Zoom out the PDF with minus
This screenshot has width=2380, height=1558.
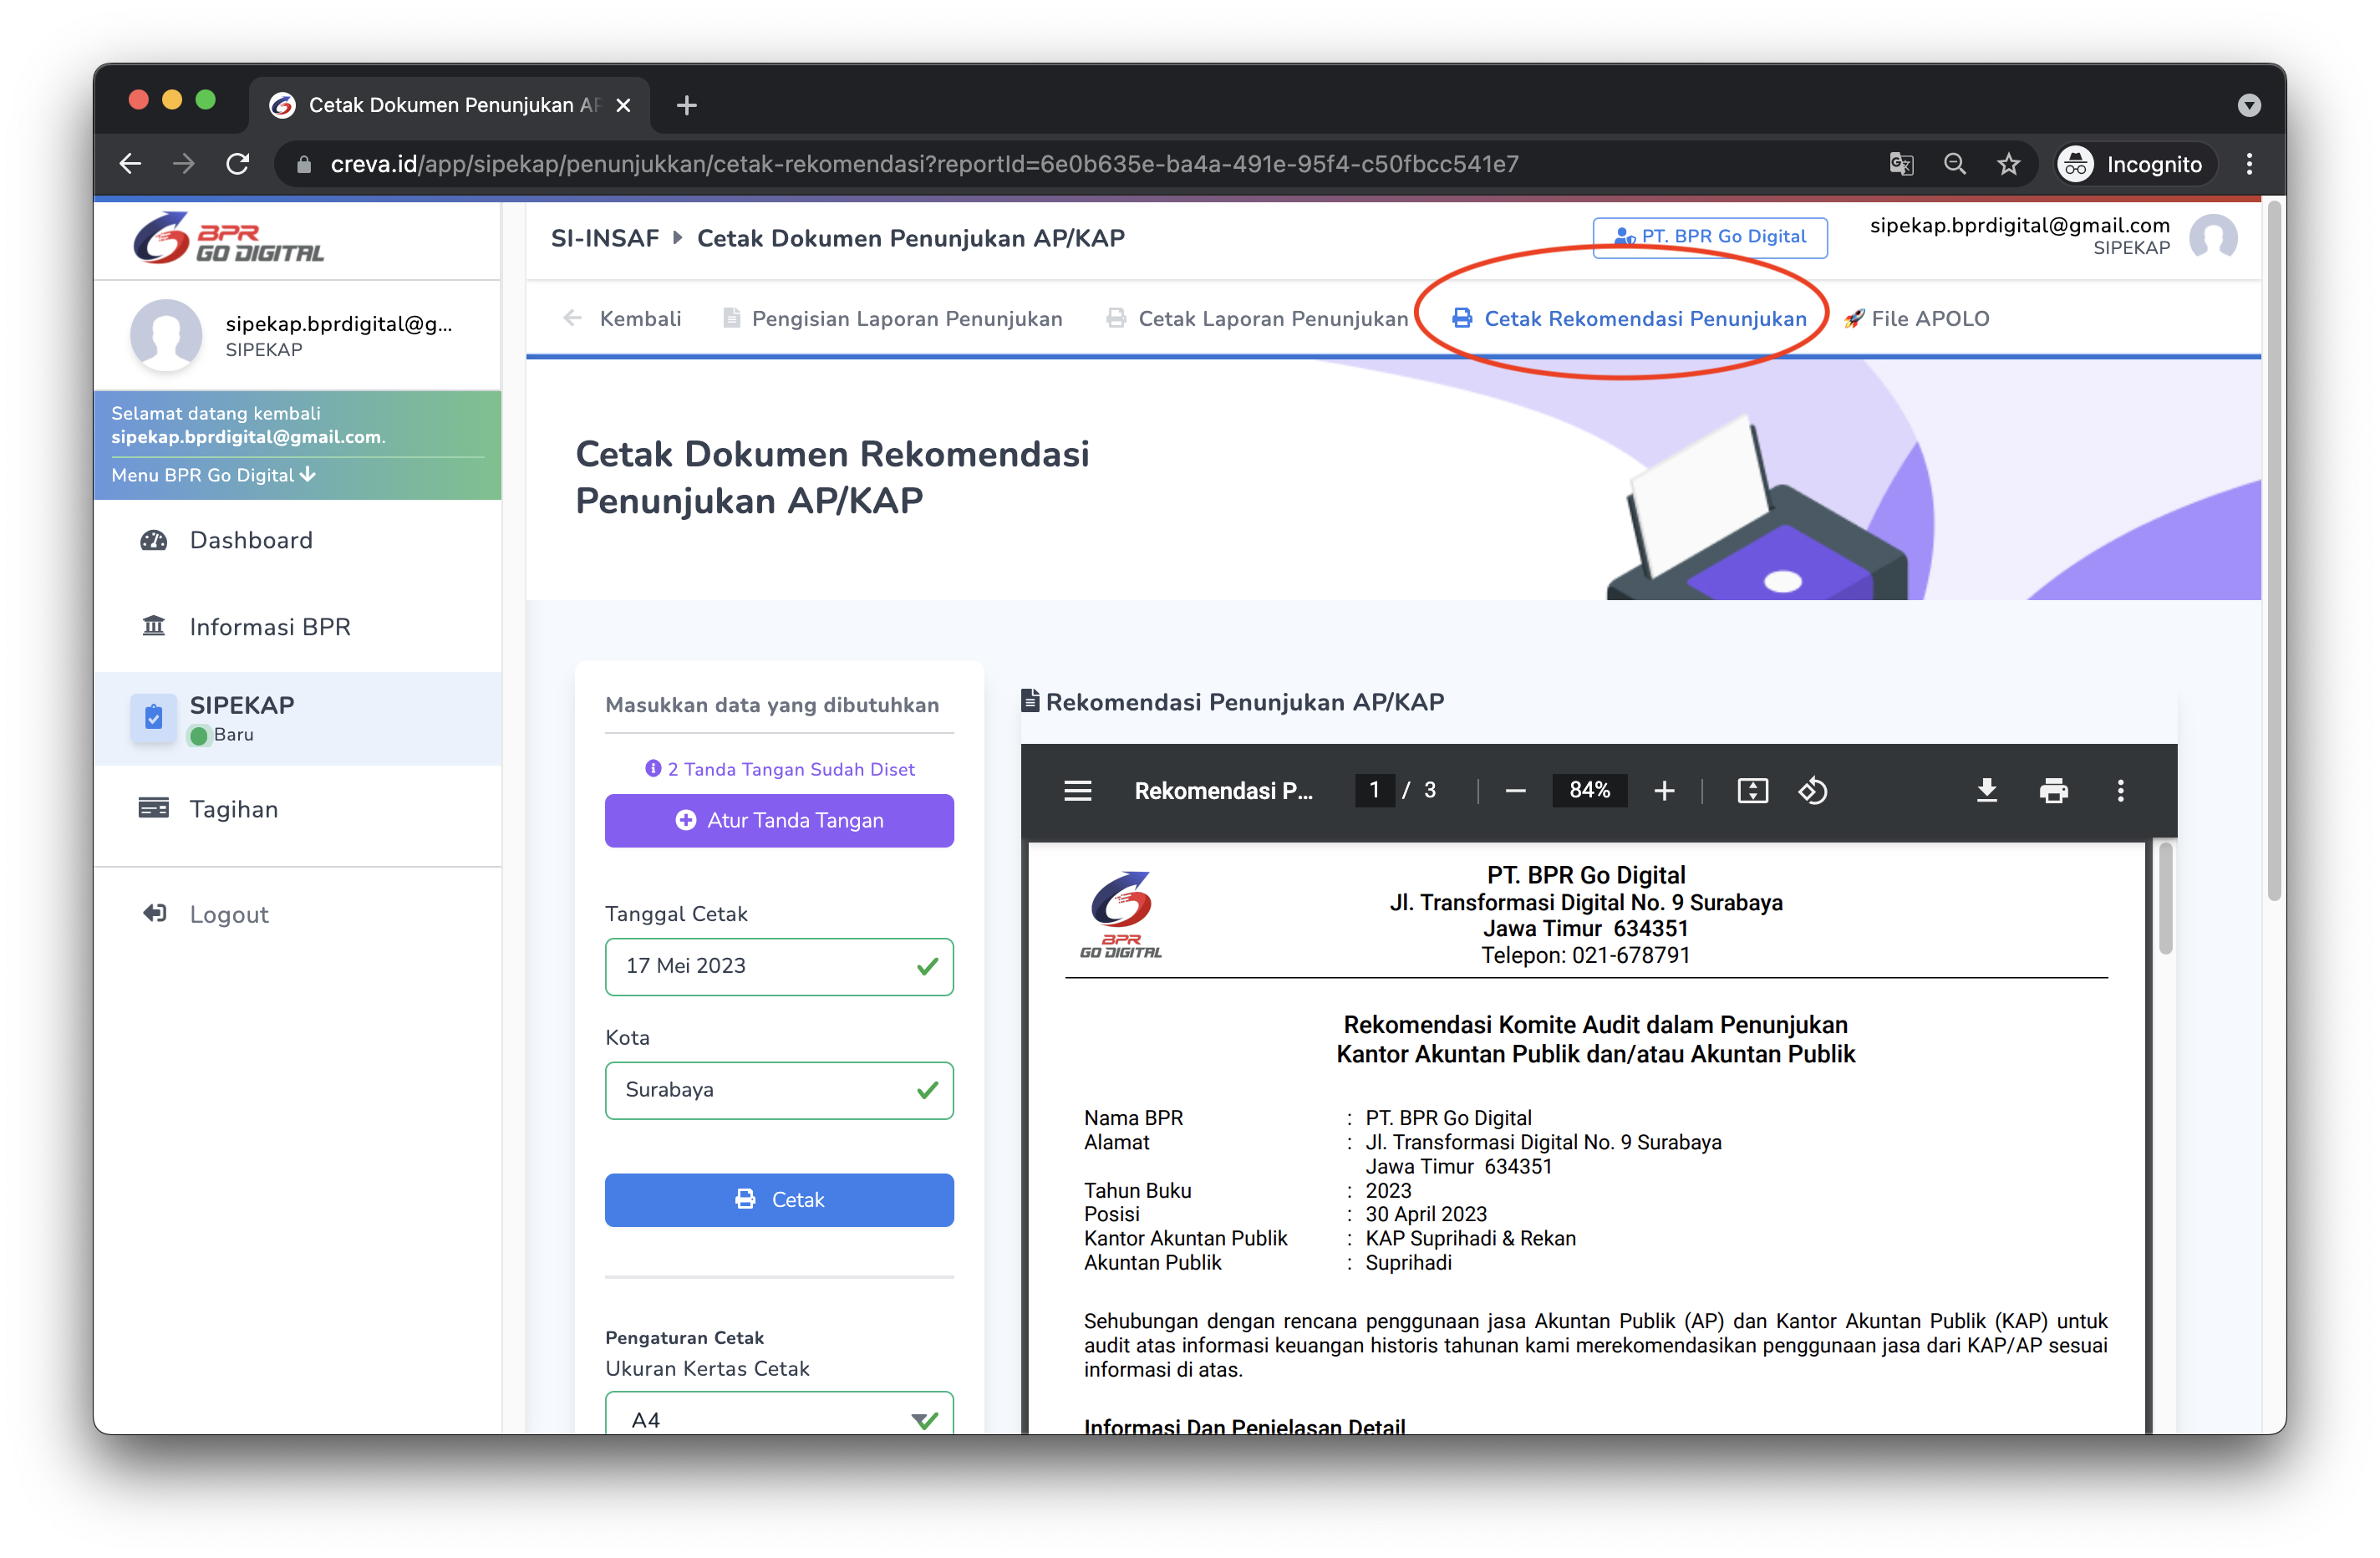tap(1515, 791)
